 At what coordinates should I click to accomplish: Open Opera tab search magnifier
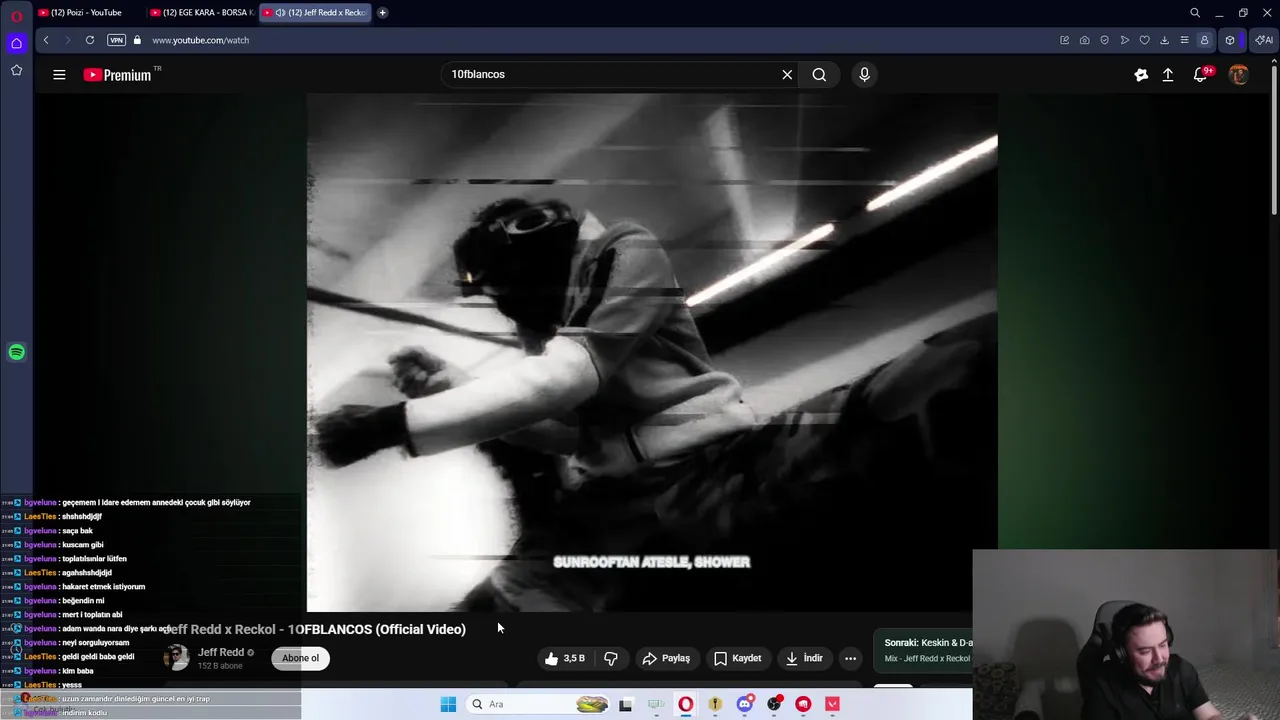1195,13
